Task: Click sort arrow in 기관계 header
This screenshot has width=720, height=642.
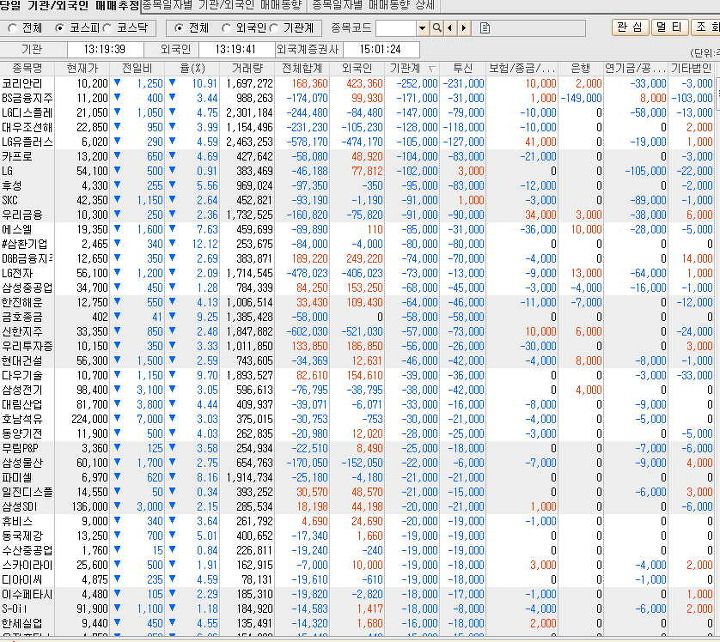Action: 432,69
